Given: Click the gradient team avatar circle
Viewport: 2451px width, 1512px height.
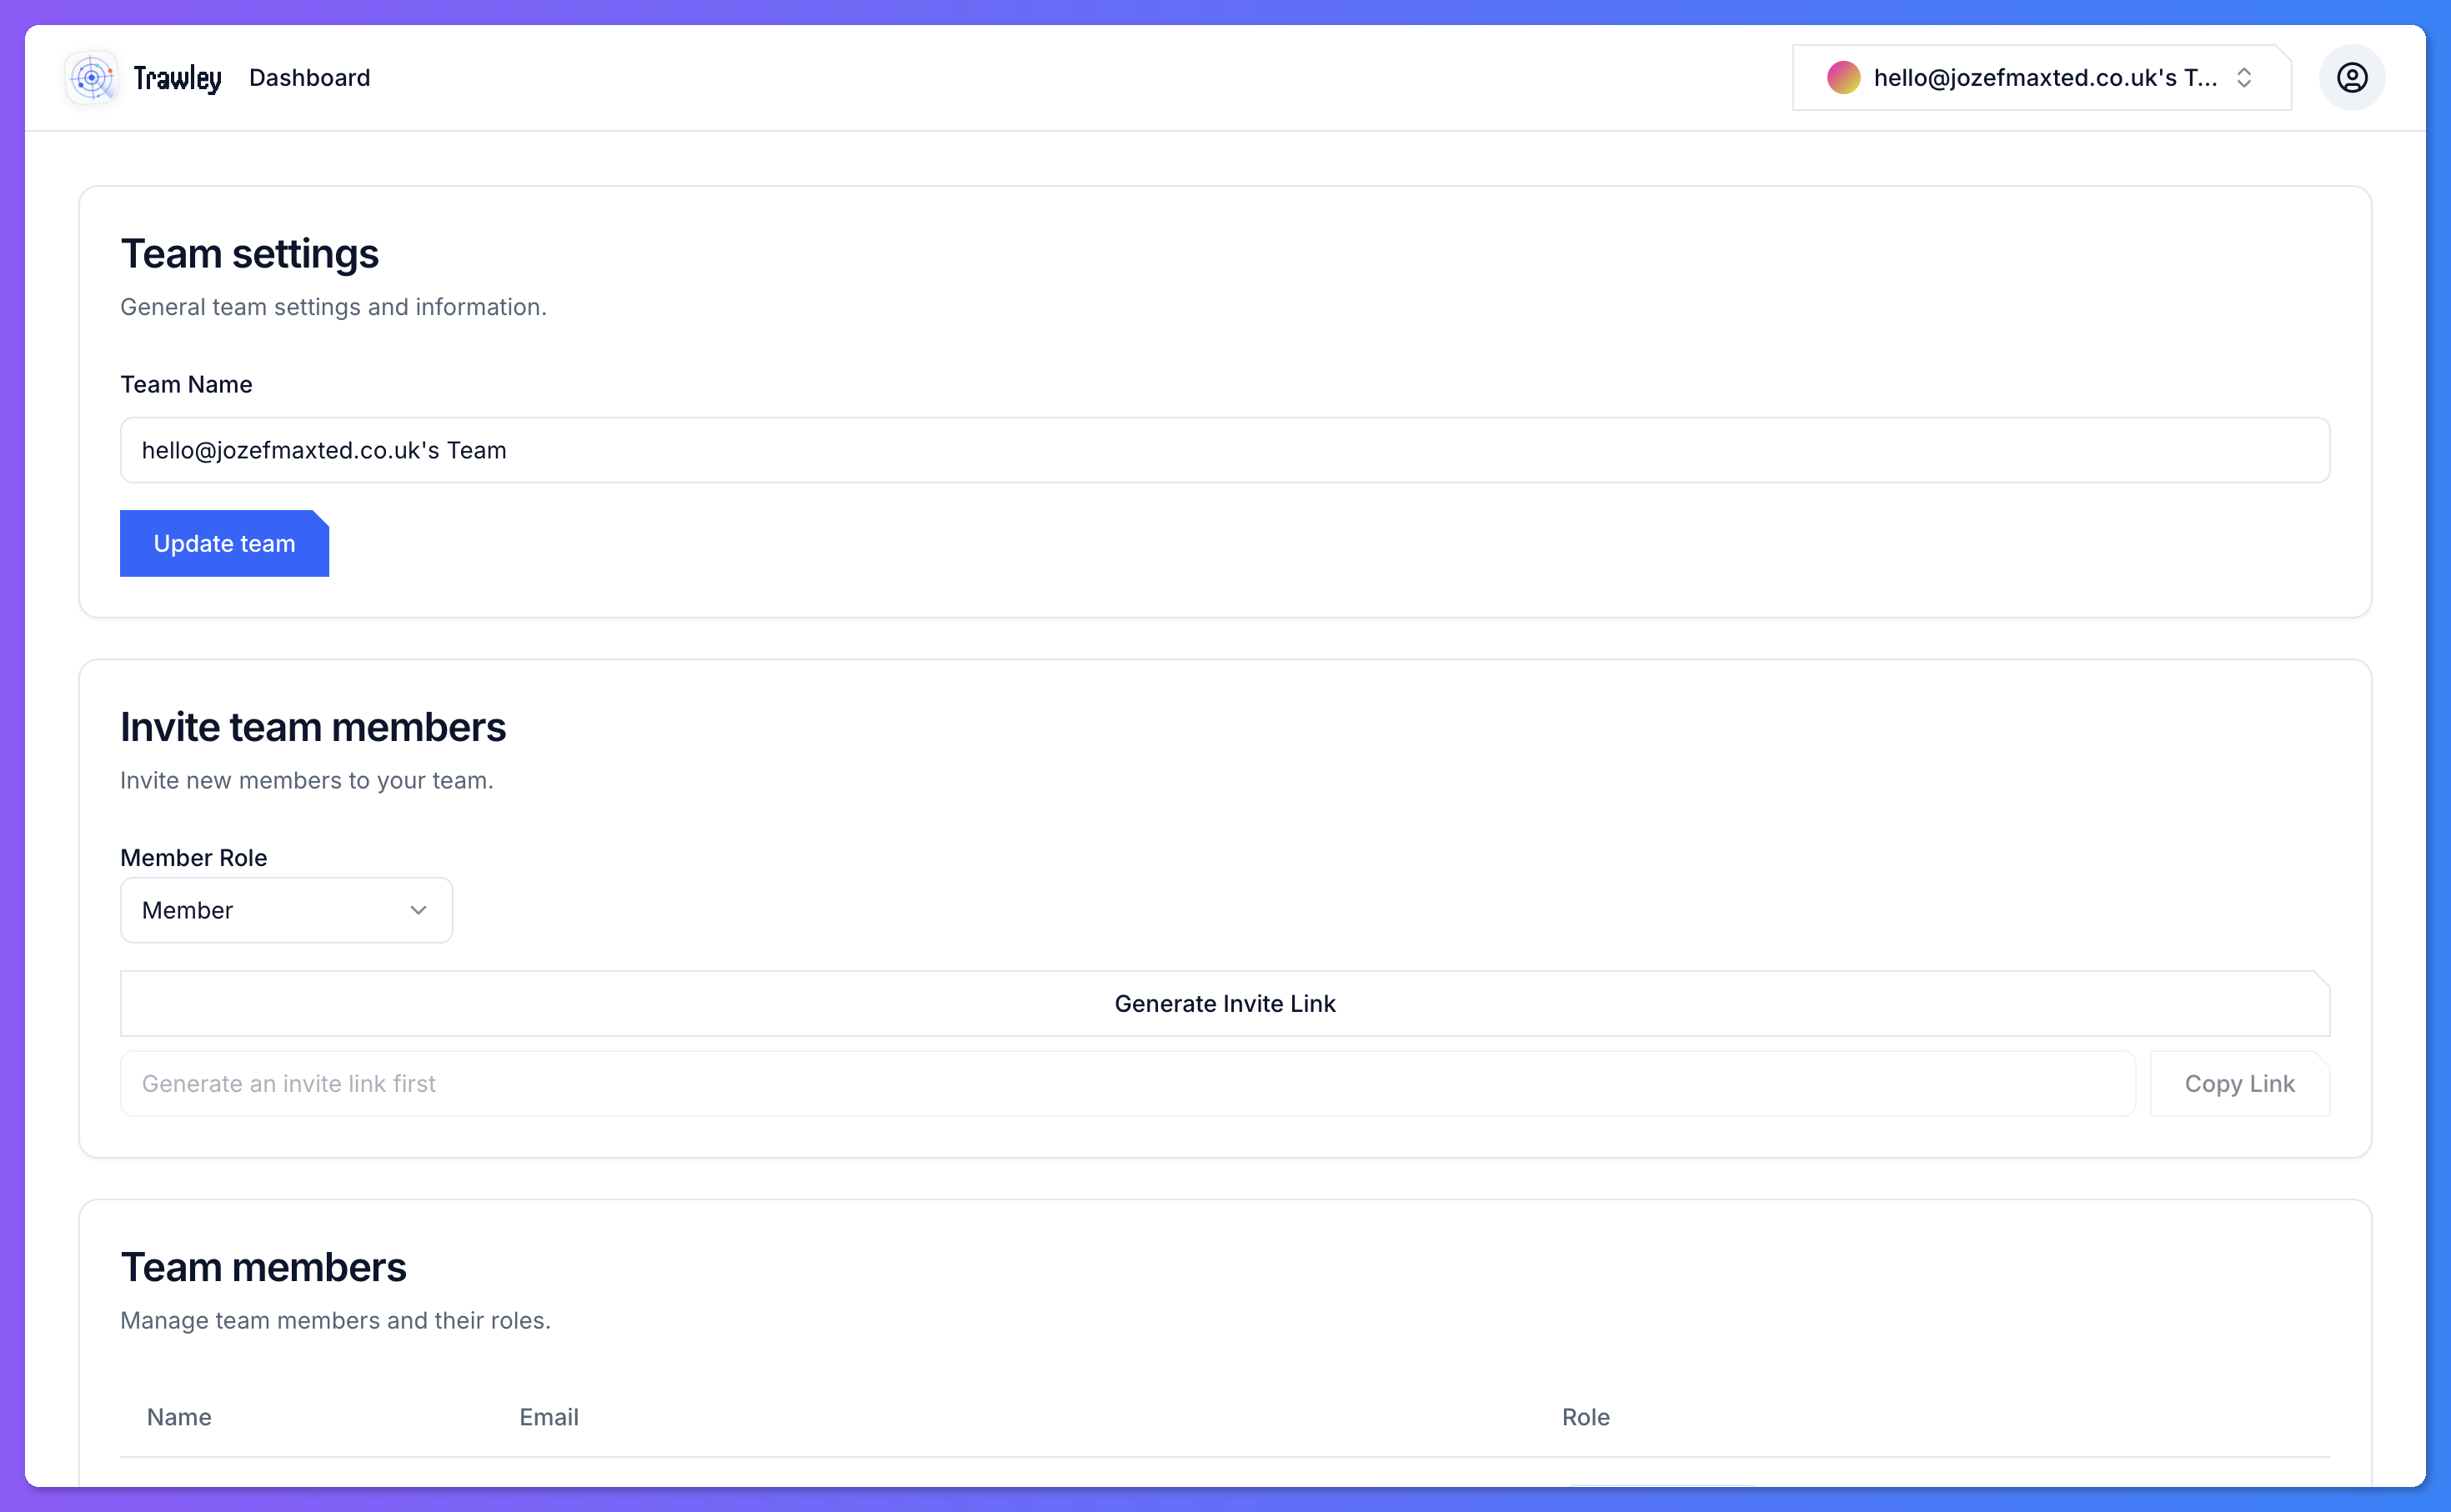Looking at the screenshot, I should pyautogui.click(x=1843, y=77).
